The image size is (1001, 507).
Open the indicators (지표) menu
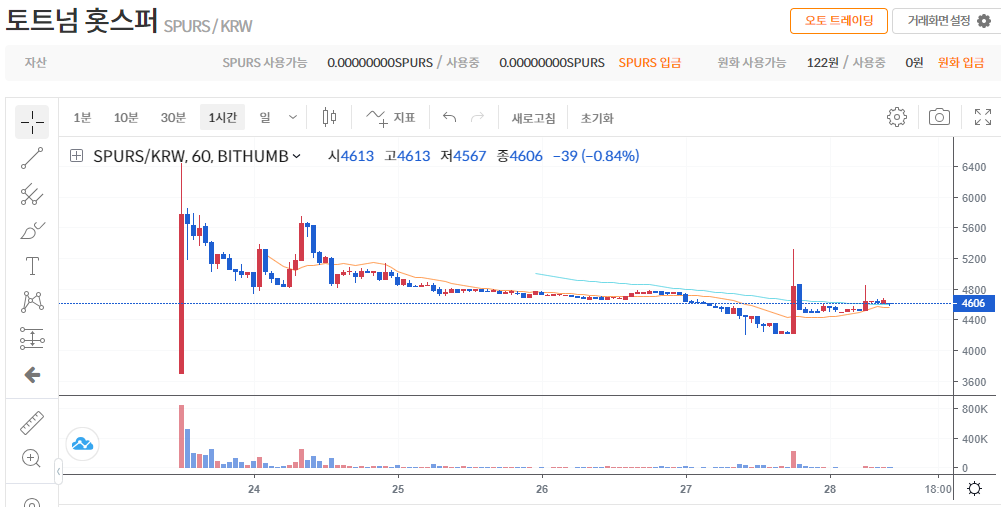[390, 117]
